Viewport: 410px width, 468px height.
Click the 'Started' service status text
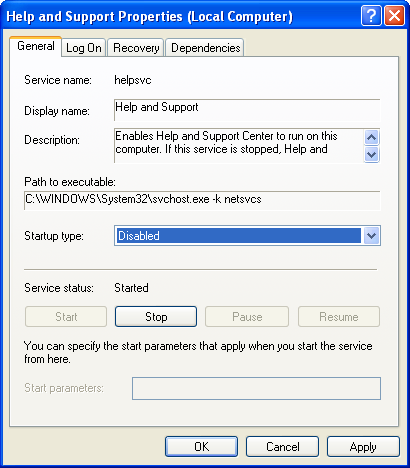pyautogui.click(x=131, y=288)
